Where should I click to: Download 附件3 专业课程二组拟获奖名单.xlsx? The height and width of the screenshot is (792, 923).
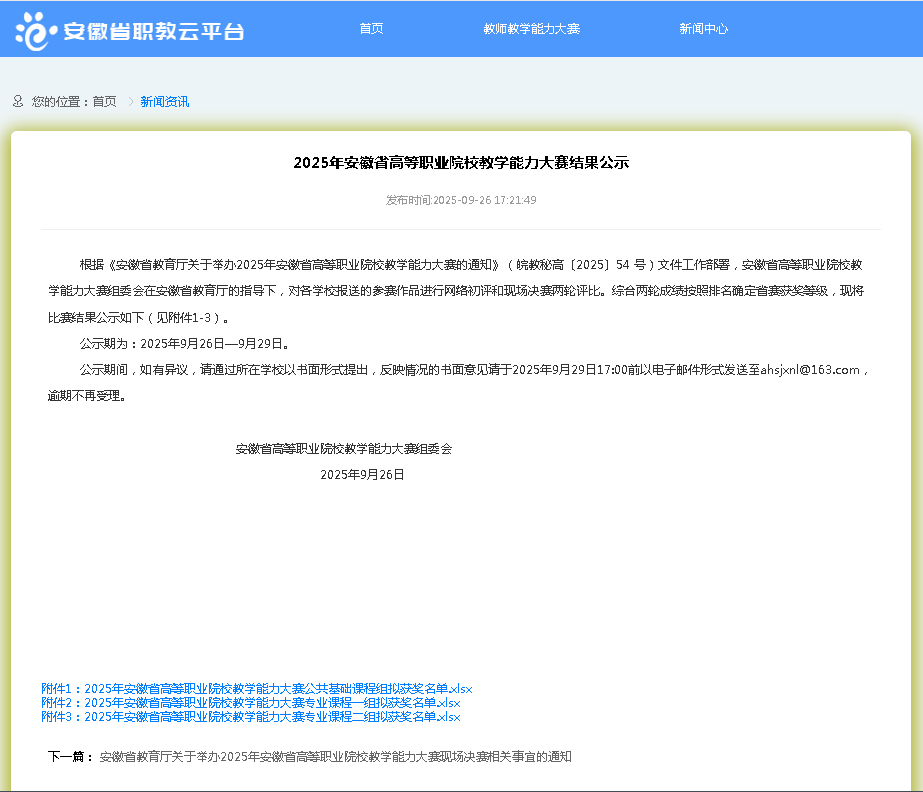(x=250, y=717)
